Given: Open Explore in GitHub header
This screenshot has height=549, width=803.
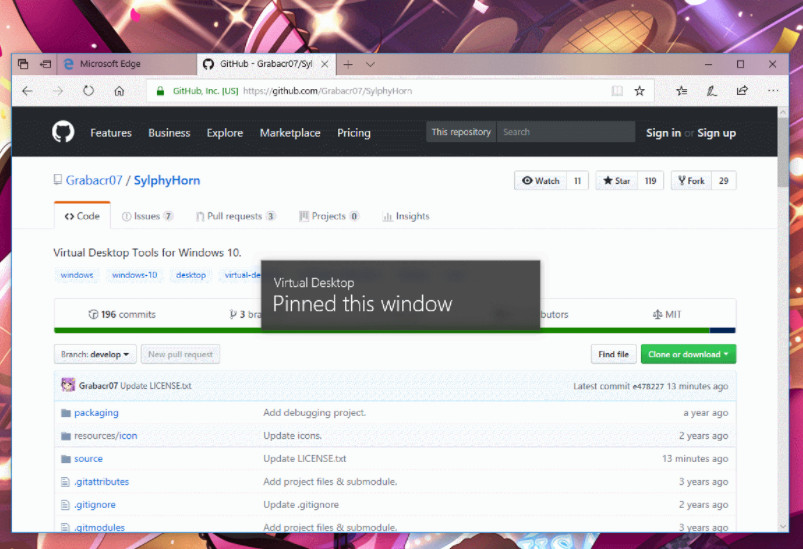Looking at the screenshot, I should pyautogui.click(x=225, y=133).
